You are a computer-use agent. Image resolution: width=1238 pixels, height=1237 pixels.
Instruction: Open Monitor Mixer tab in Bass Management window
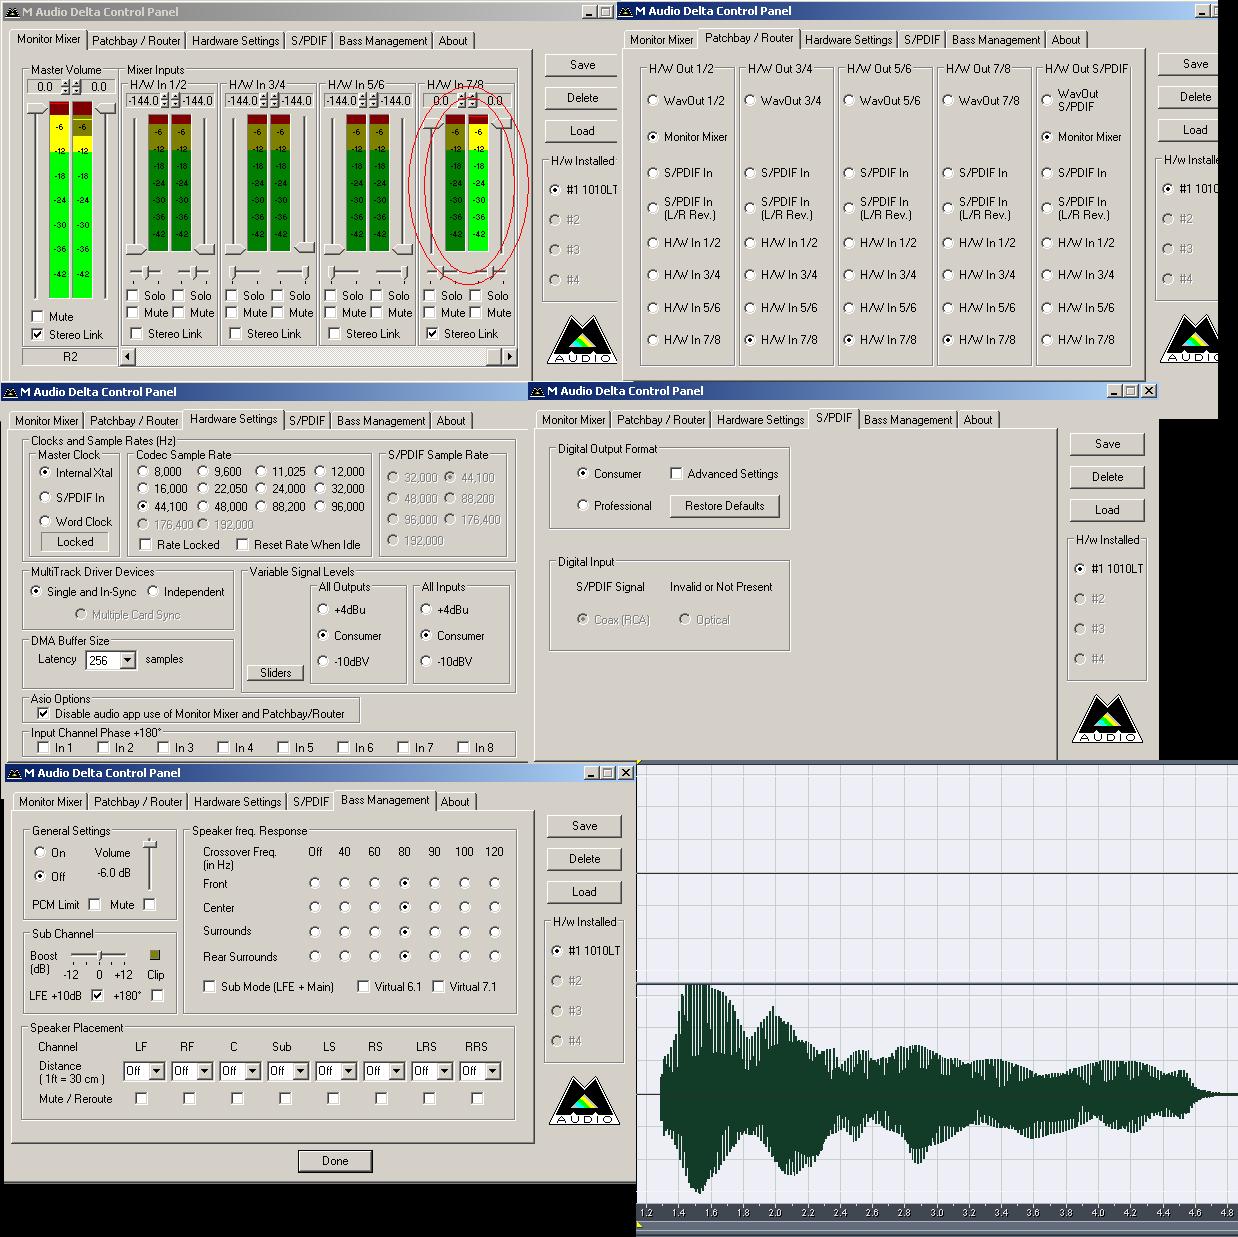point(50,802)
